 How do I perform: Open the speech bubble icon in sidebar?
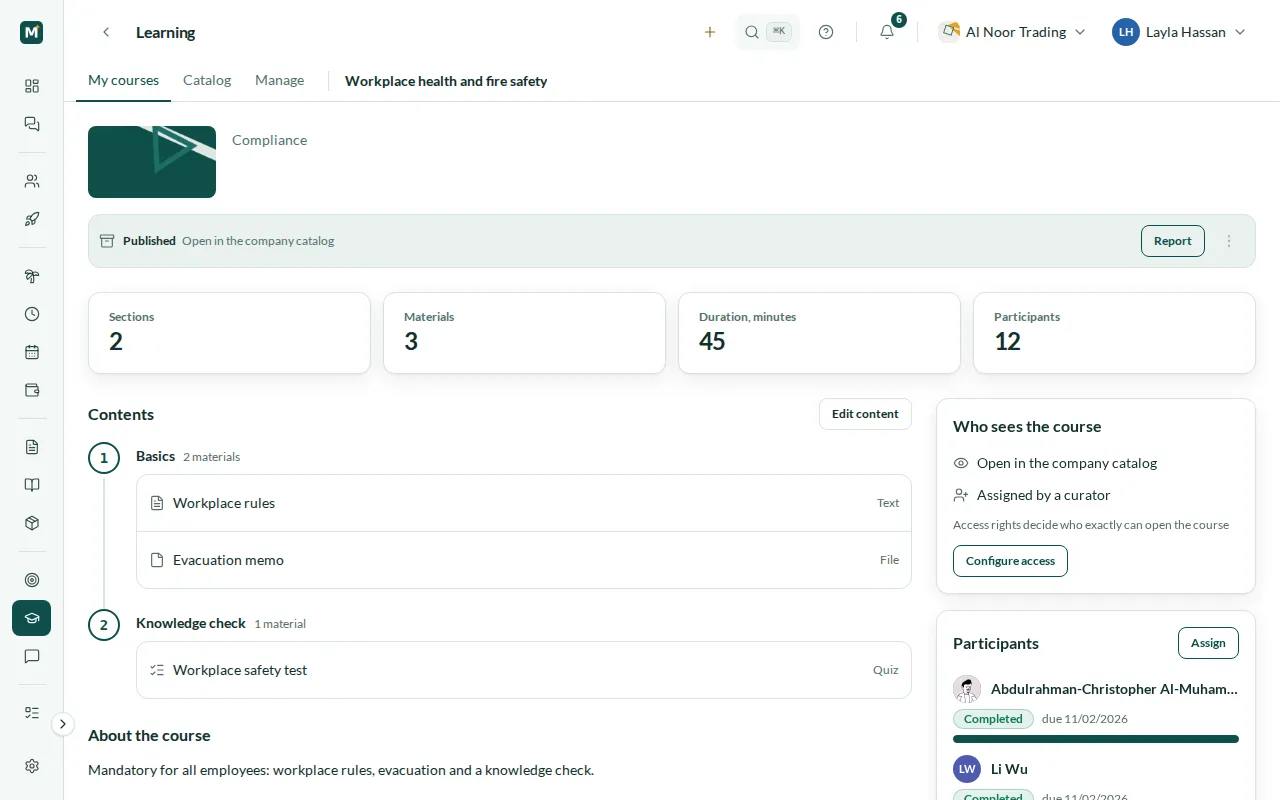(32, 656)
